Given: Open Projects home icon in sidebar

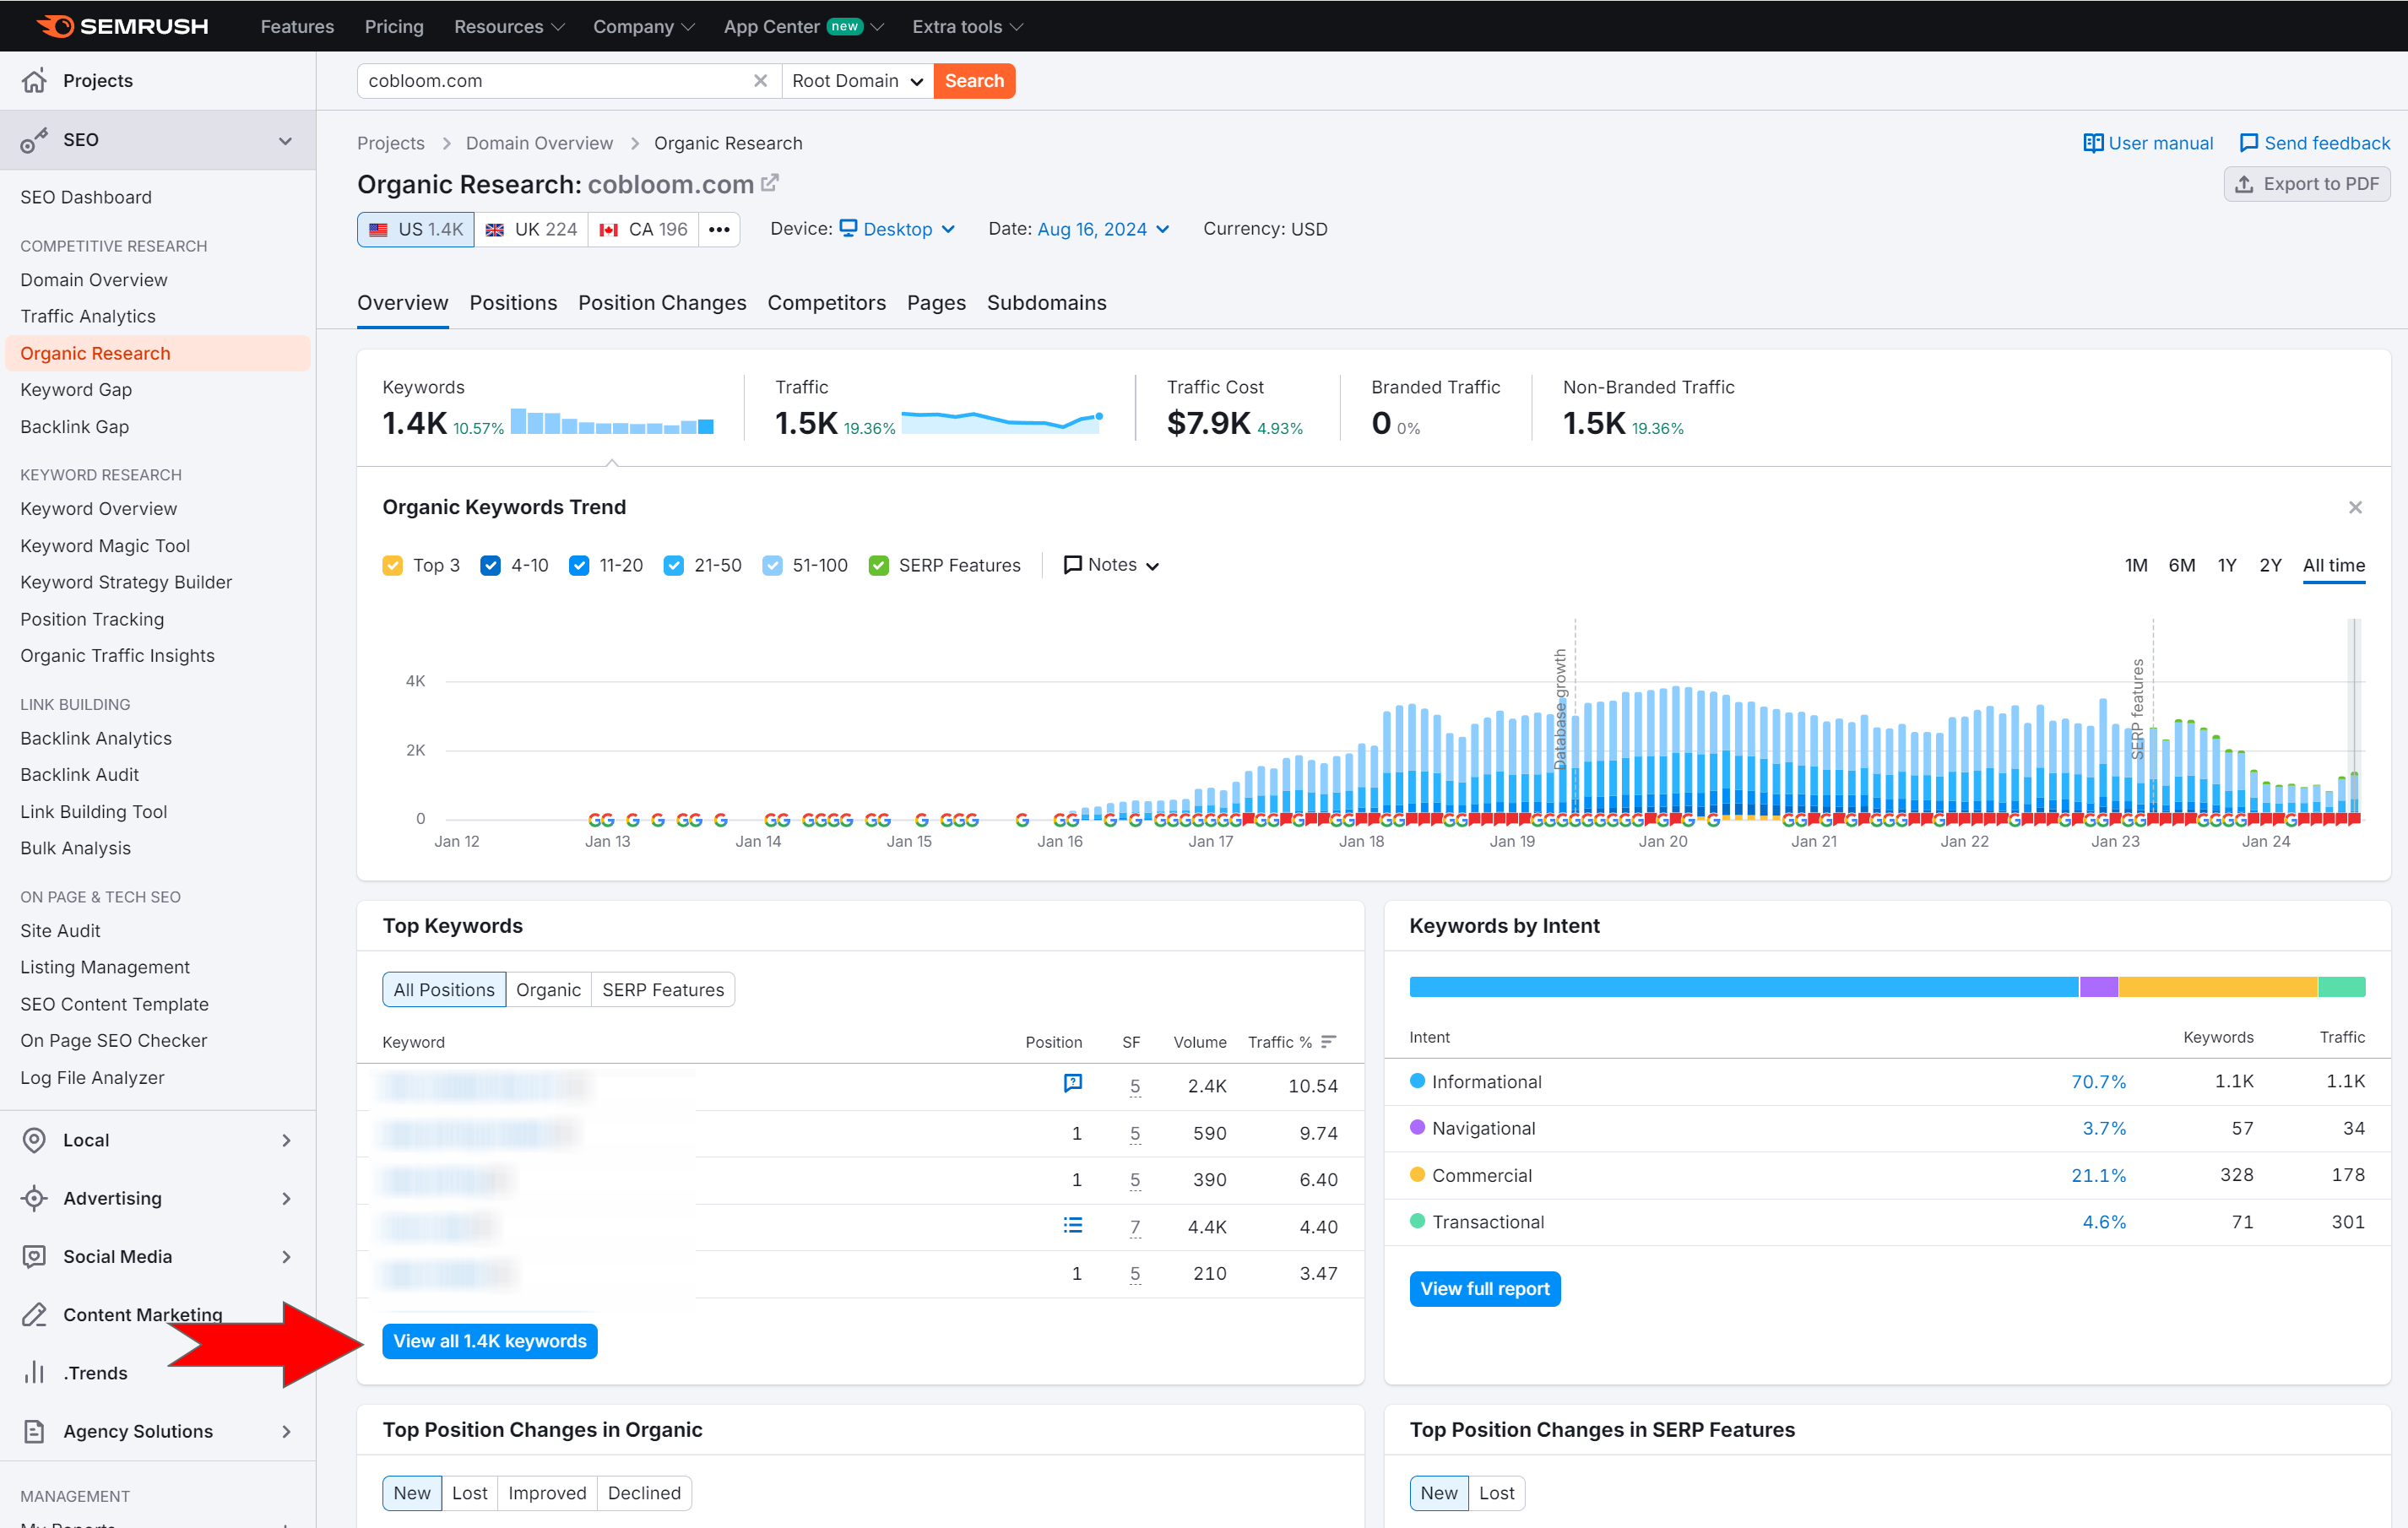Looking at the screenshot, I should pos(35,81).
